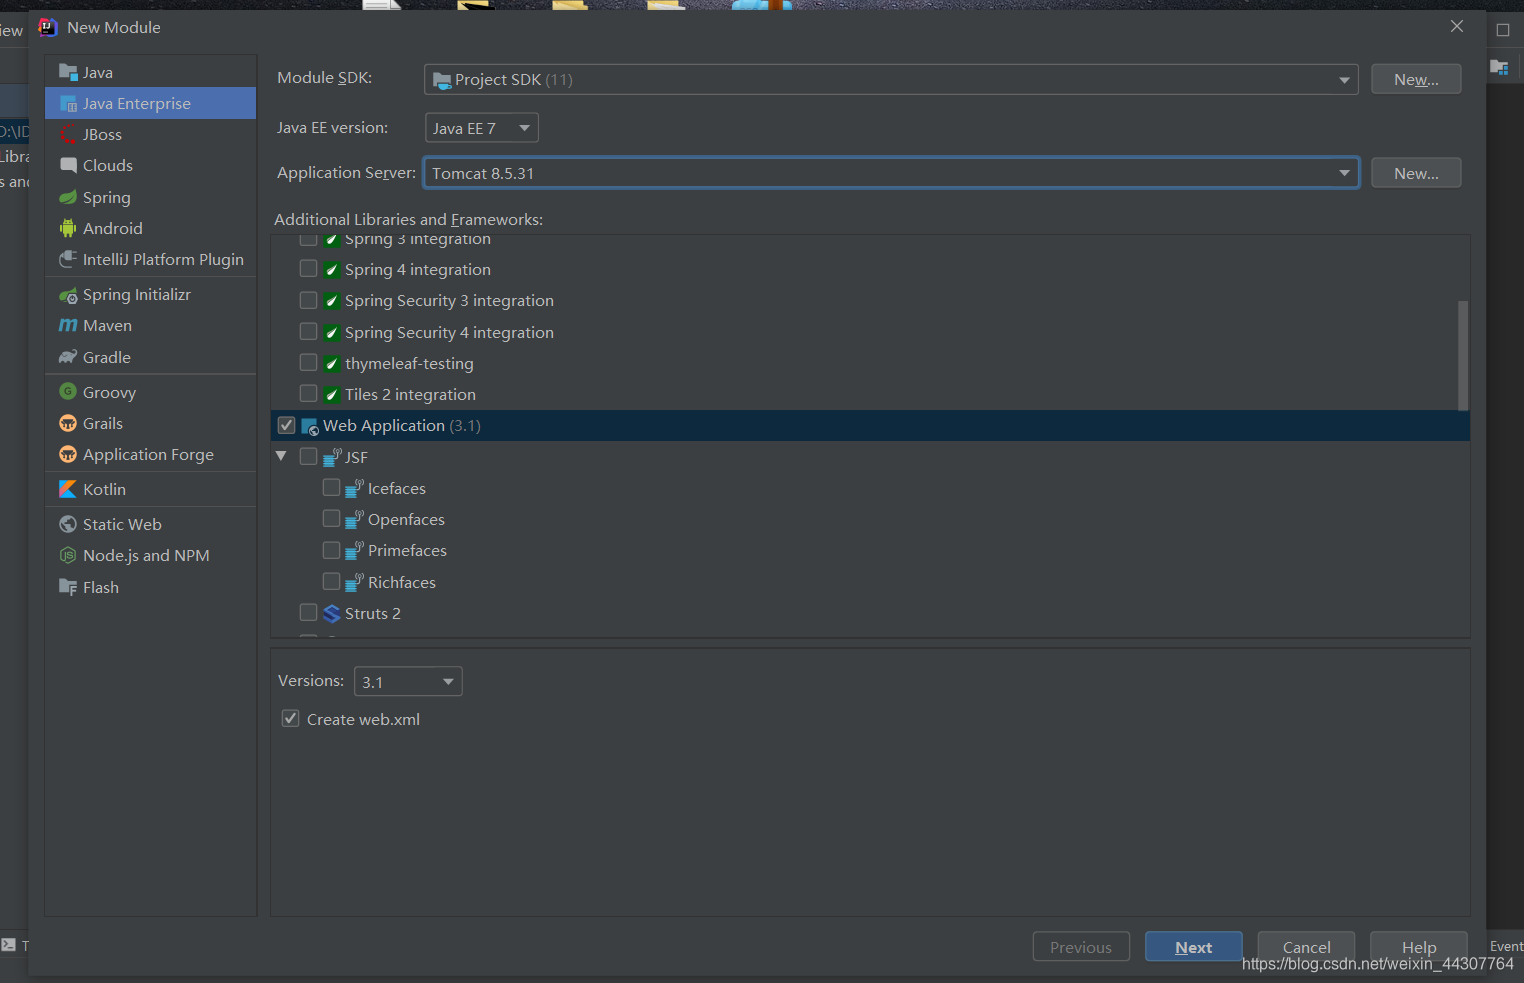Click the frameworks list scrollbar thumb
Viewport: 1524px width, 983px height.
[x=1463, y=355]
